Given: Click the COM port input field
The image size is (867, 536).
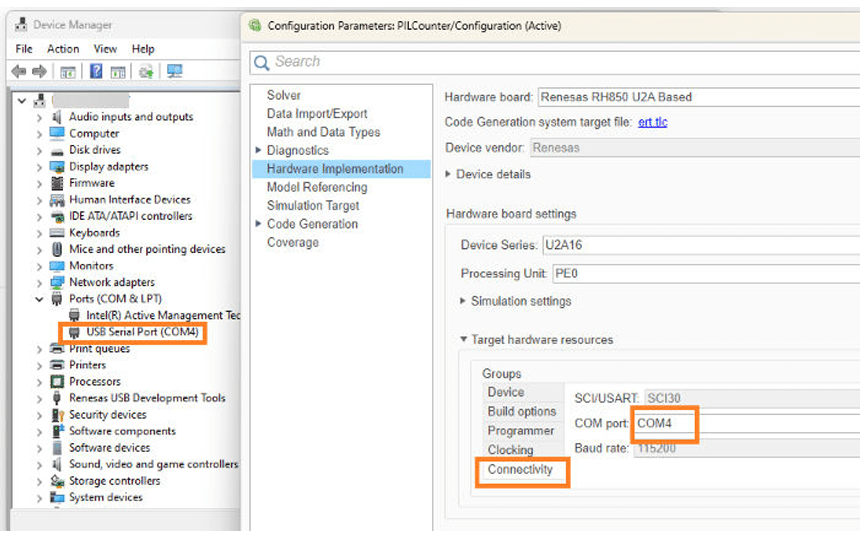Looking at the screenshot, I should 745,424.
